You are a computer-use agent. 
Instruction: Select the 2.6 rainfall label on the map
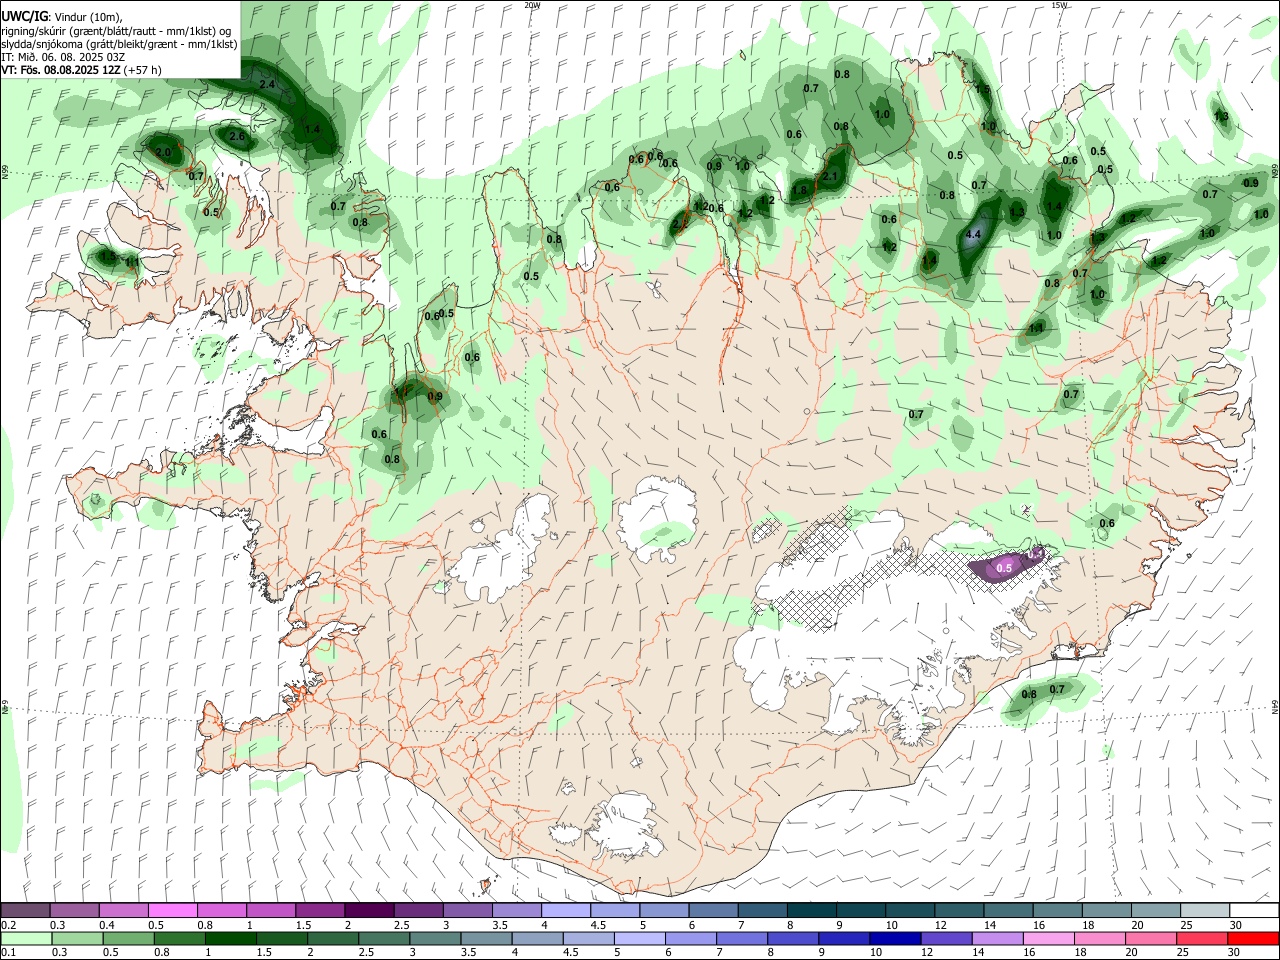[x=237, y=136]
